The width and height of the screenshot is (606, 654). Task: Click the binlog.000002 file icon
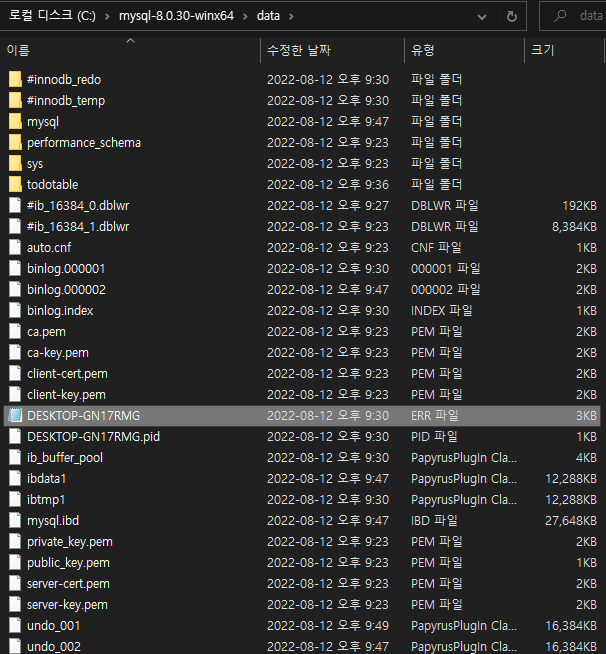(15, 289)
